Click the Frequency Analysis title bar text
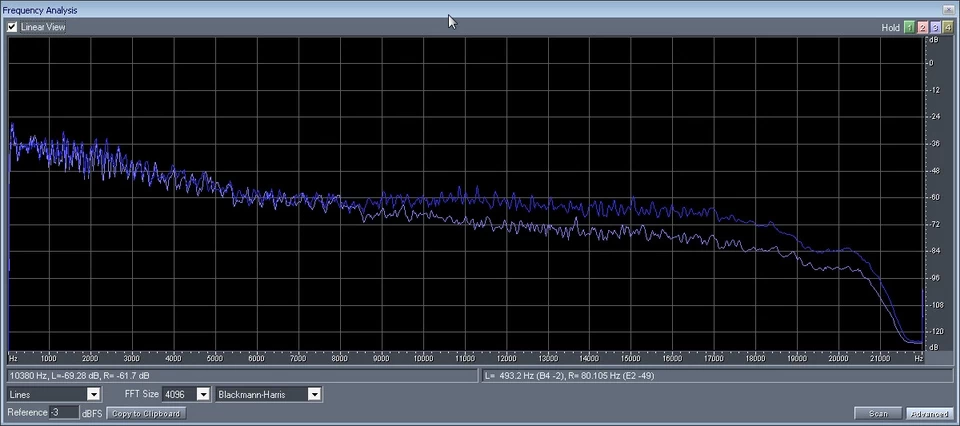The height and width of the screenshot is (426, 960). pos(39,10)
